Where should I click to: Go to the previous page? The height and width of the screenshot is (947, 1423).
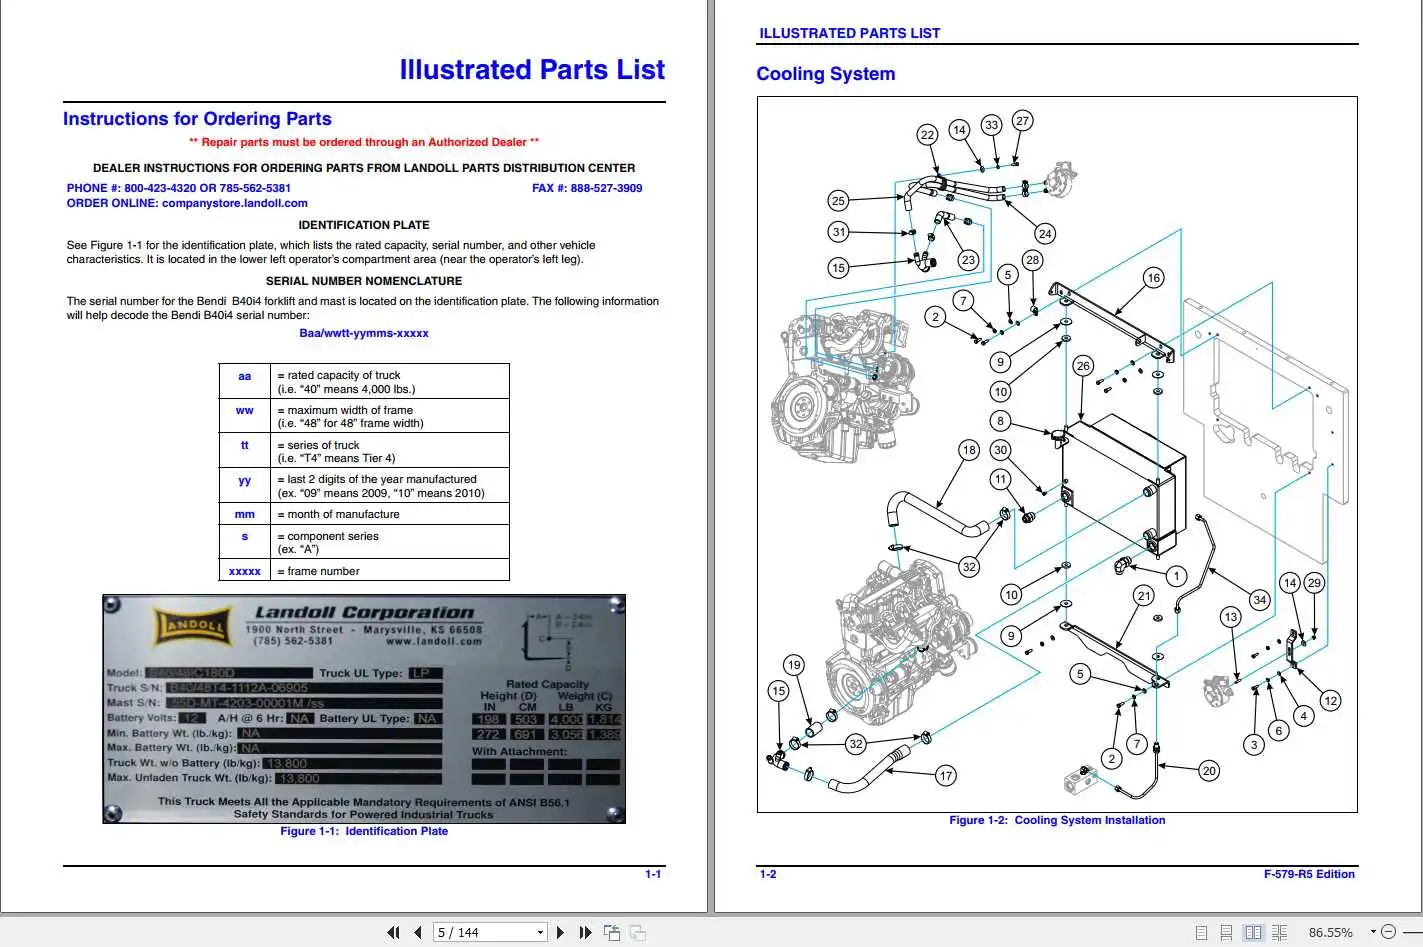417,931
